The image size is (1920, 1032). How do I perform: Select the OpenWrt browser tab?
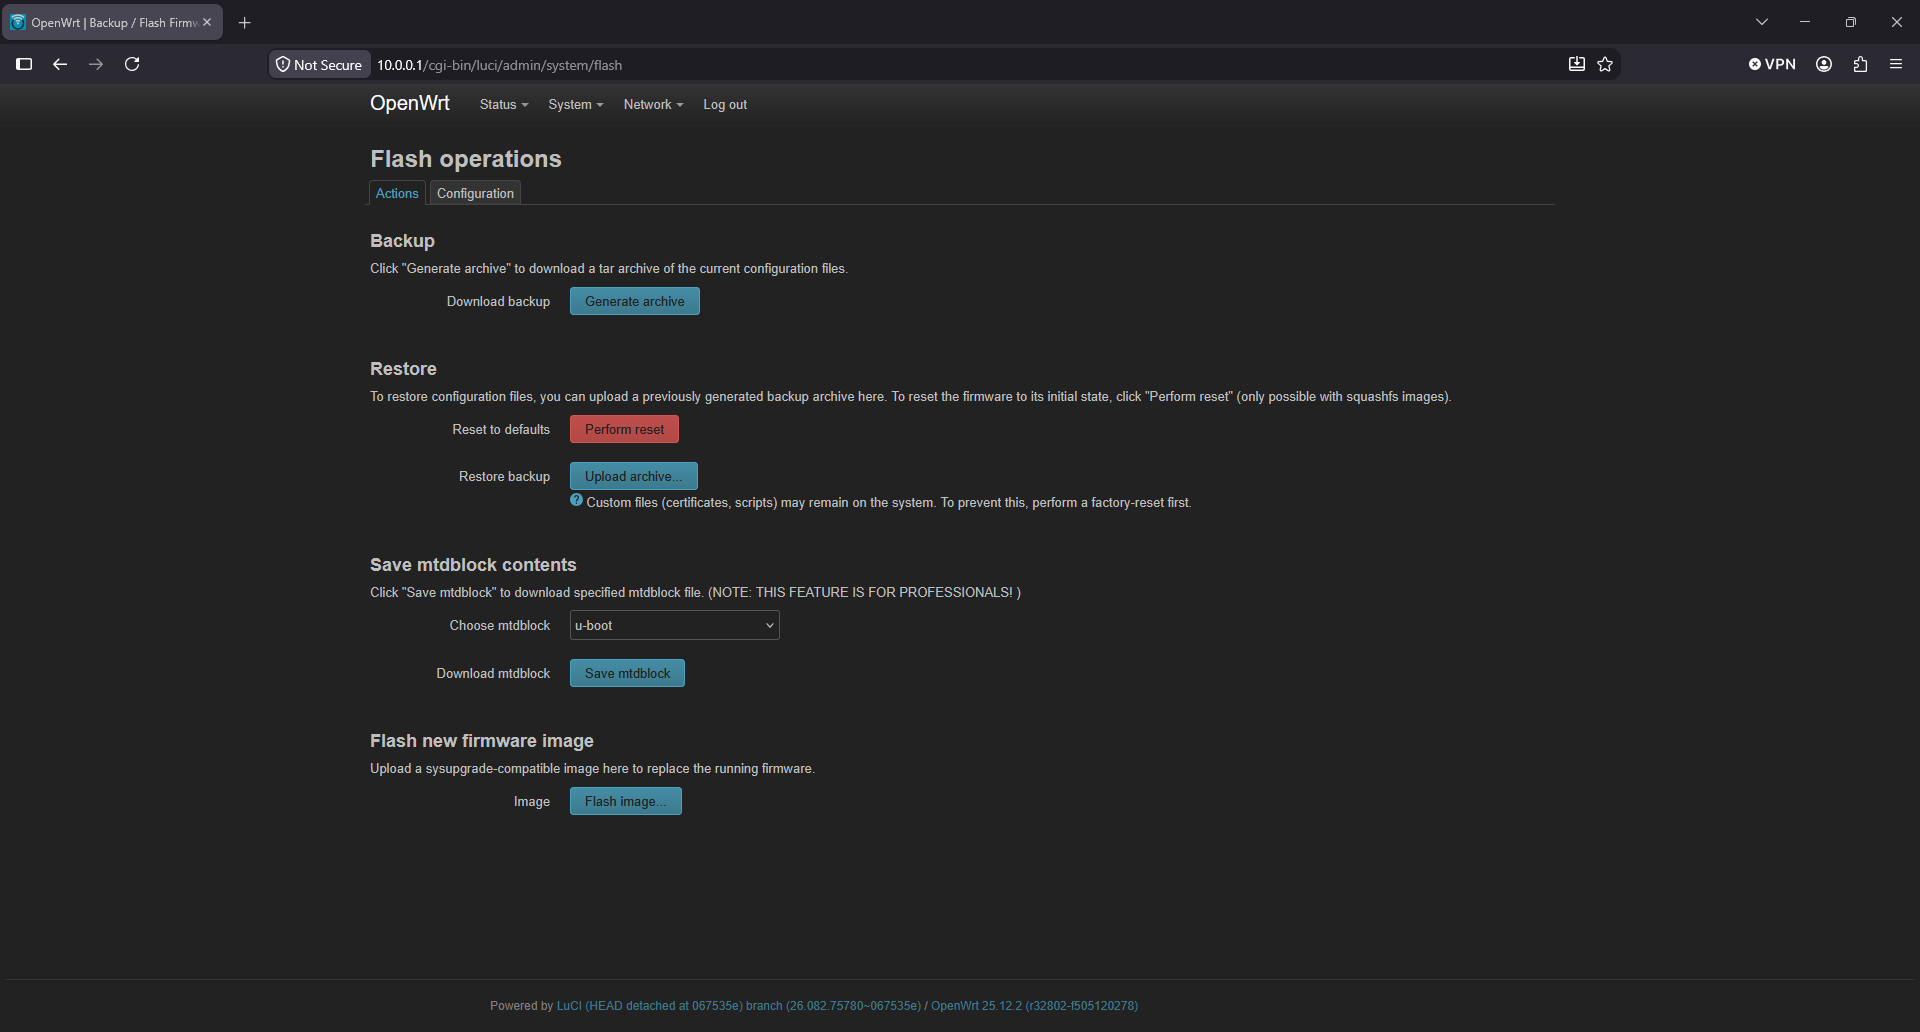click(112, 22)
